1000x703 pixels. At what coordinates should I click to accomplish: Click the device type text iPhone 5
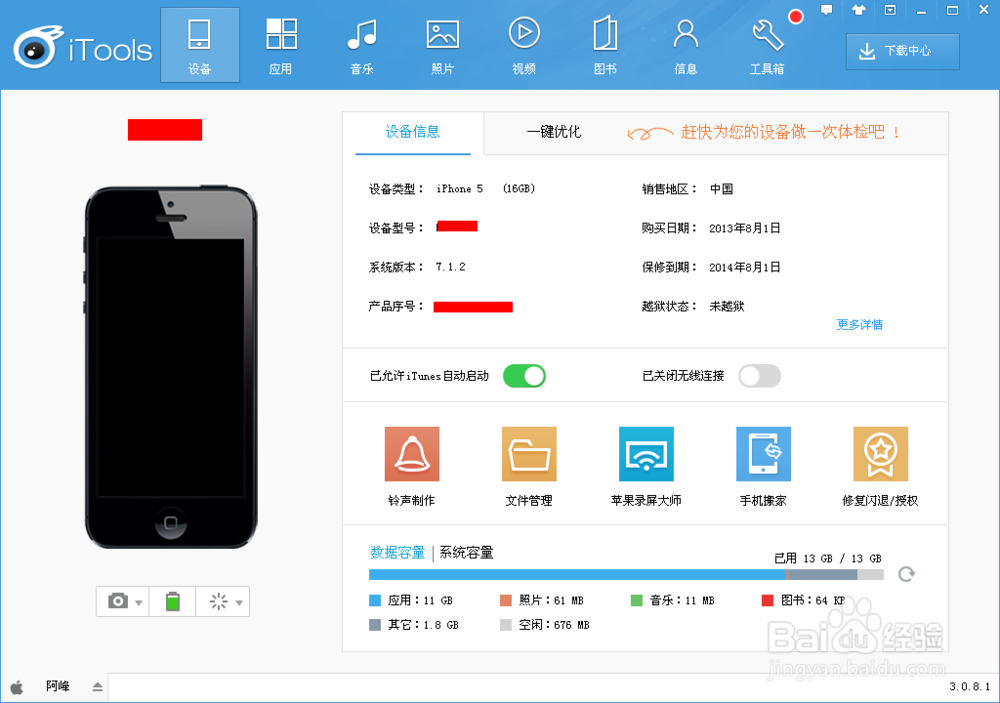coord(460,189)
